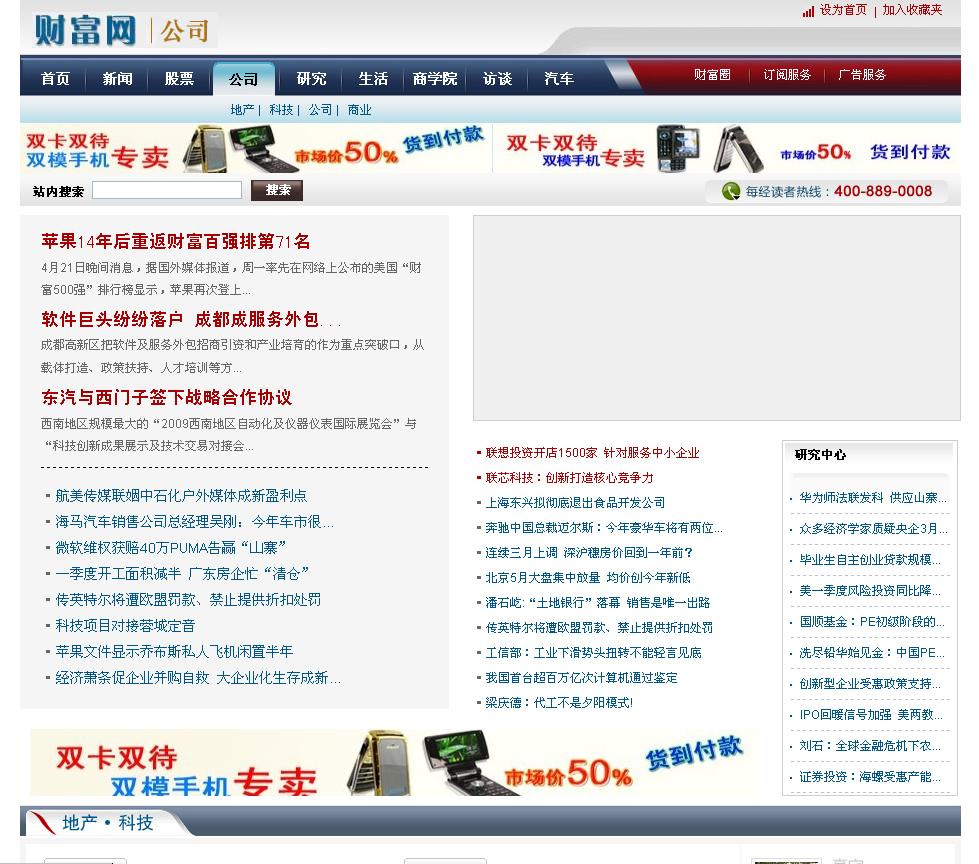Open 访谈 navigation tab
The image size is (979, 864).
point(498,79)
